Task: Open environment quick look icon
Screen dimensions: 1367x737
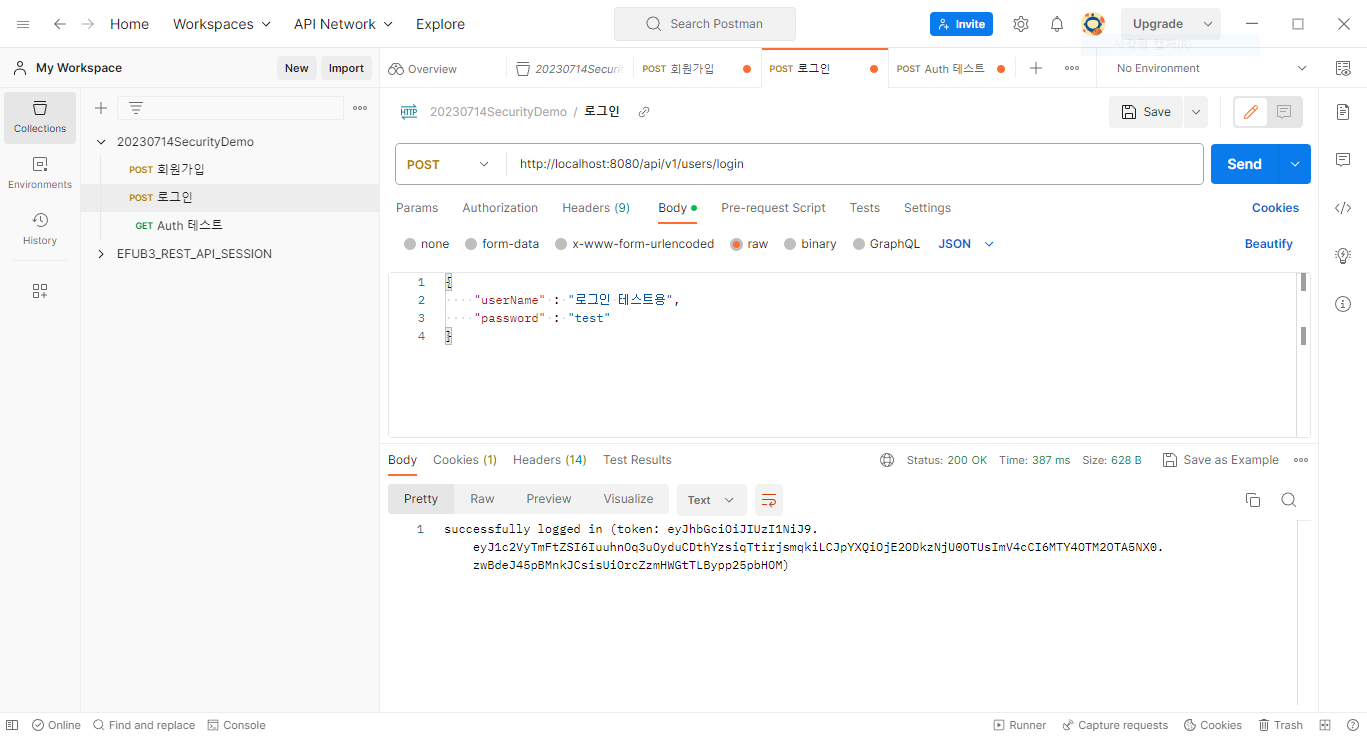Action: click(1343, 68)
